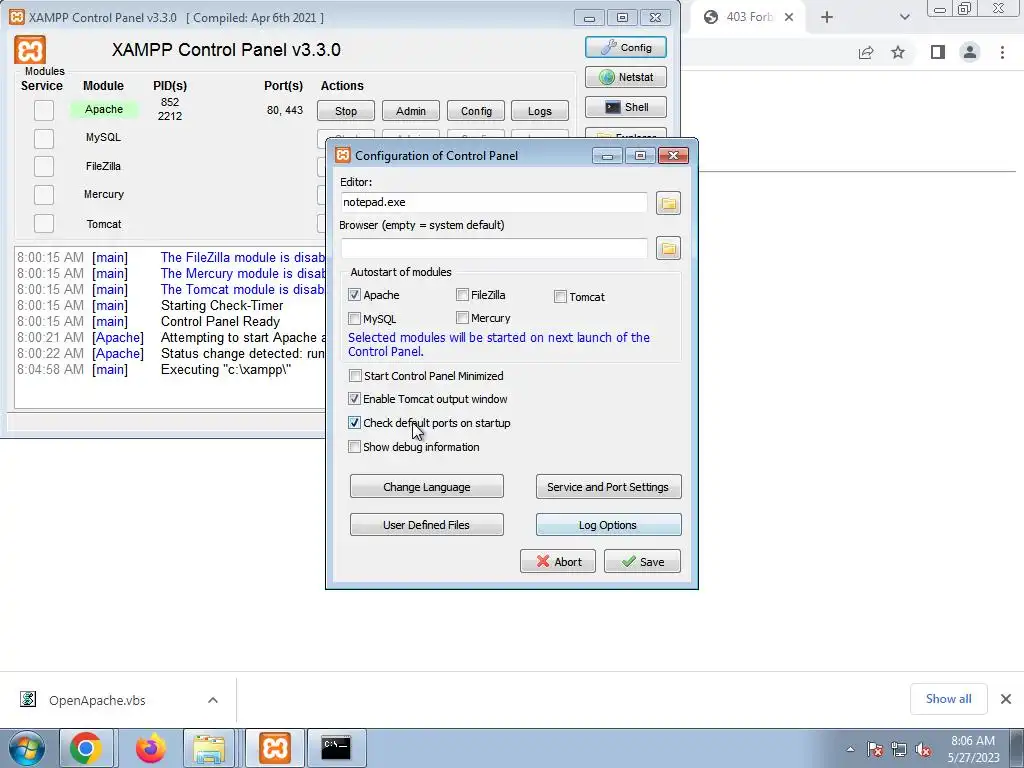Toggle Tomcat service checkbox in main panel

tap(44, 223)
